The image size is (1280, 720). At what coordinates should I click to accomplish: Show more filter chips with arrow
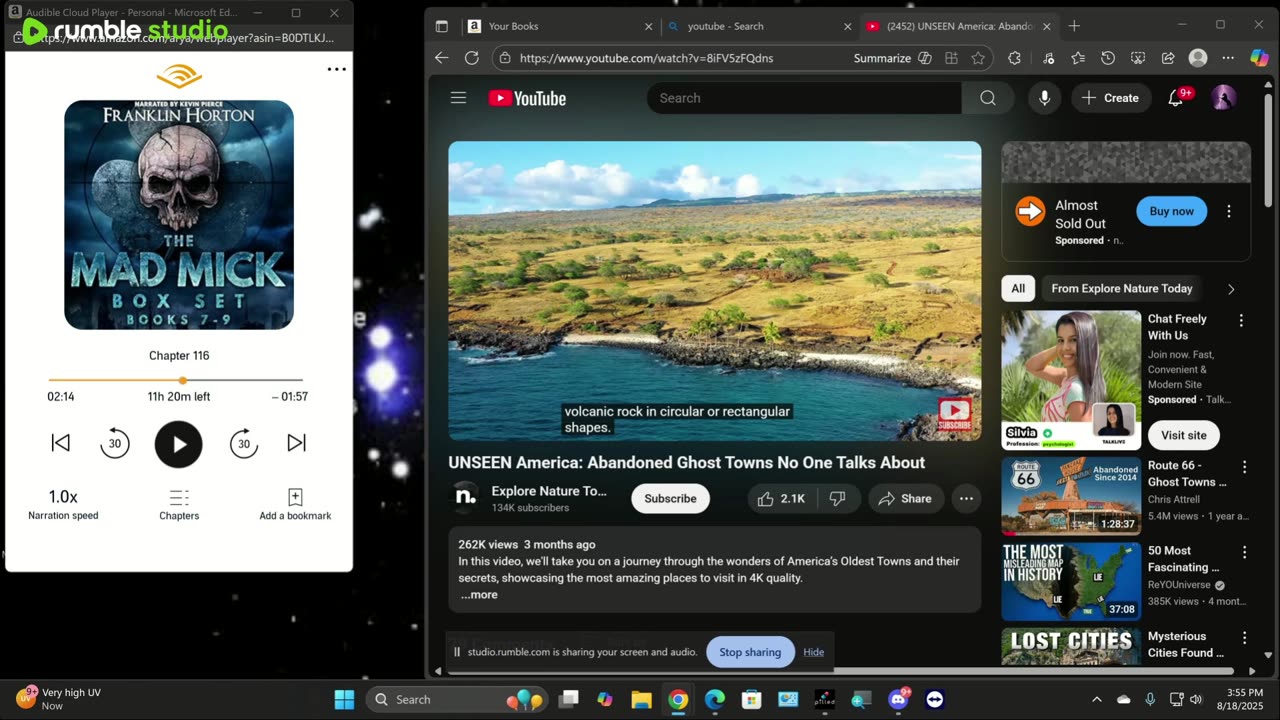(1231, 289)
